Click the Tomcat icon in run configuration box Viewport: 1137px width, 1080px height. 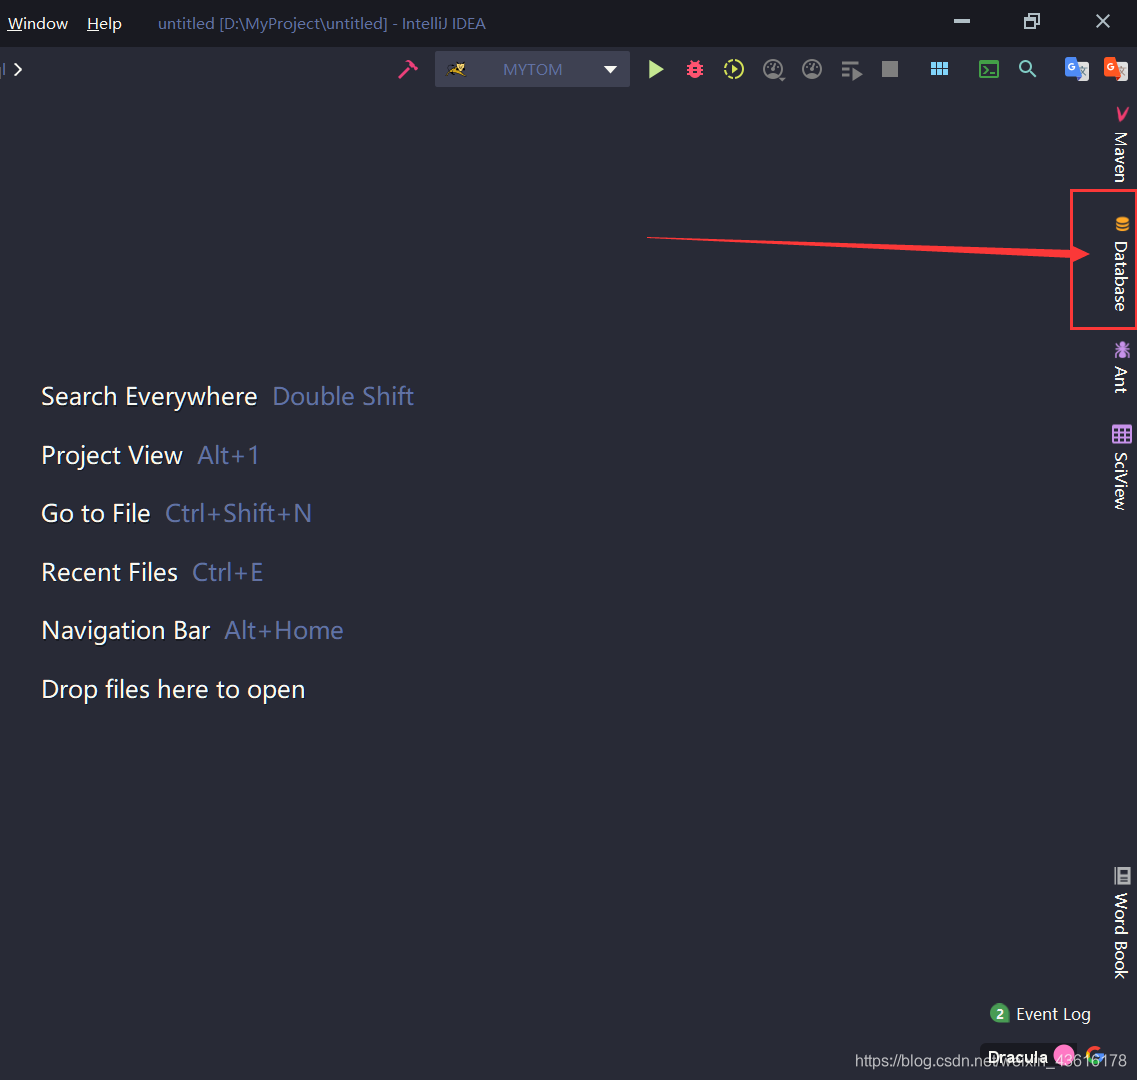tap(456, 70)
